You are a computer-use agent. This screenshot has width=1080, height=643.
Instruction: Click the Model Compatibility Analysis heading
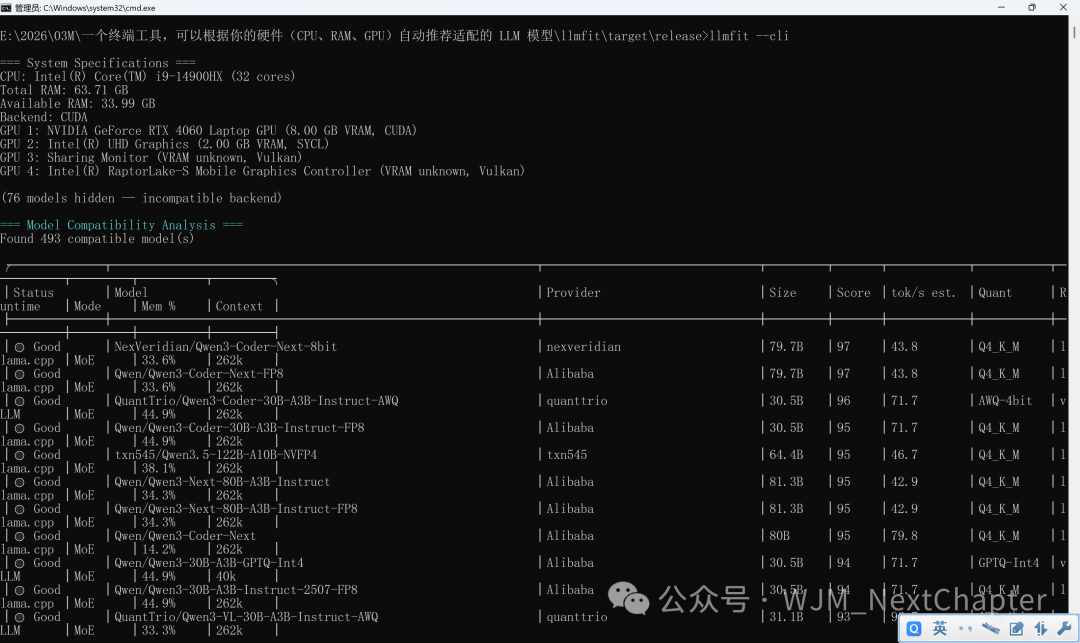pyautogui.click(x=119, y=224)
